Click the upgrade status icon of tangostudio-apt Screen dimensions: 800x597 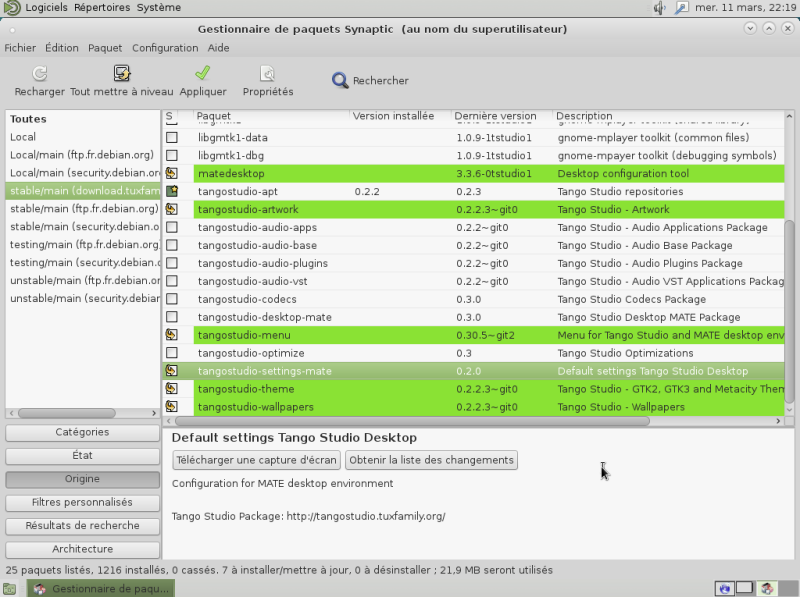pyautogui.click(x=172, y=191)
